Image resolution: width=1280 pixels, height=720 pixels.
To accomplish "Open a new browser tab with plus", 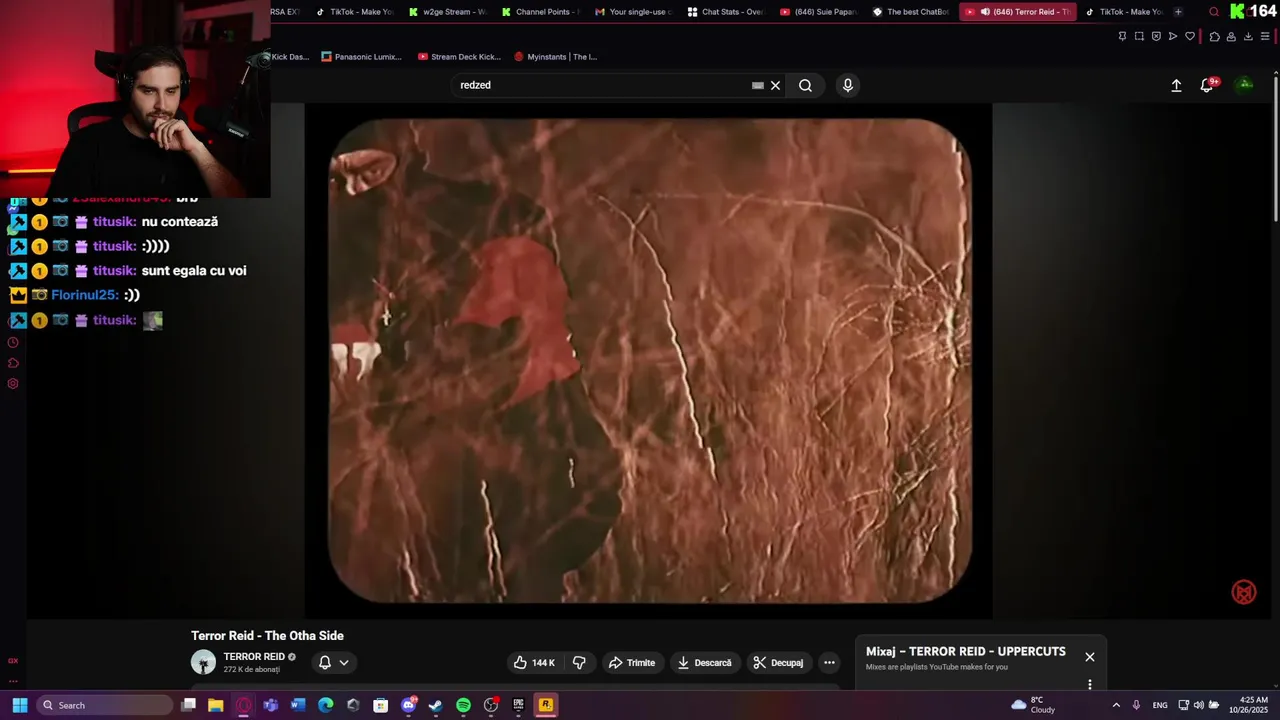I will pyautogui.click(x=1178, y=12).
